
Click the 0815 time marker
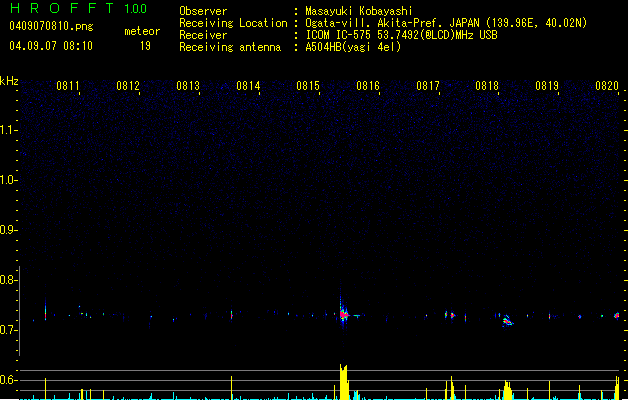click(308, 86)
